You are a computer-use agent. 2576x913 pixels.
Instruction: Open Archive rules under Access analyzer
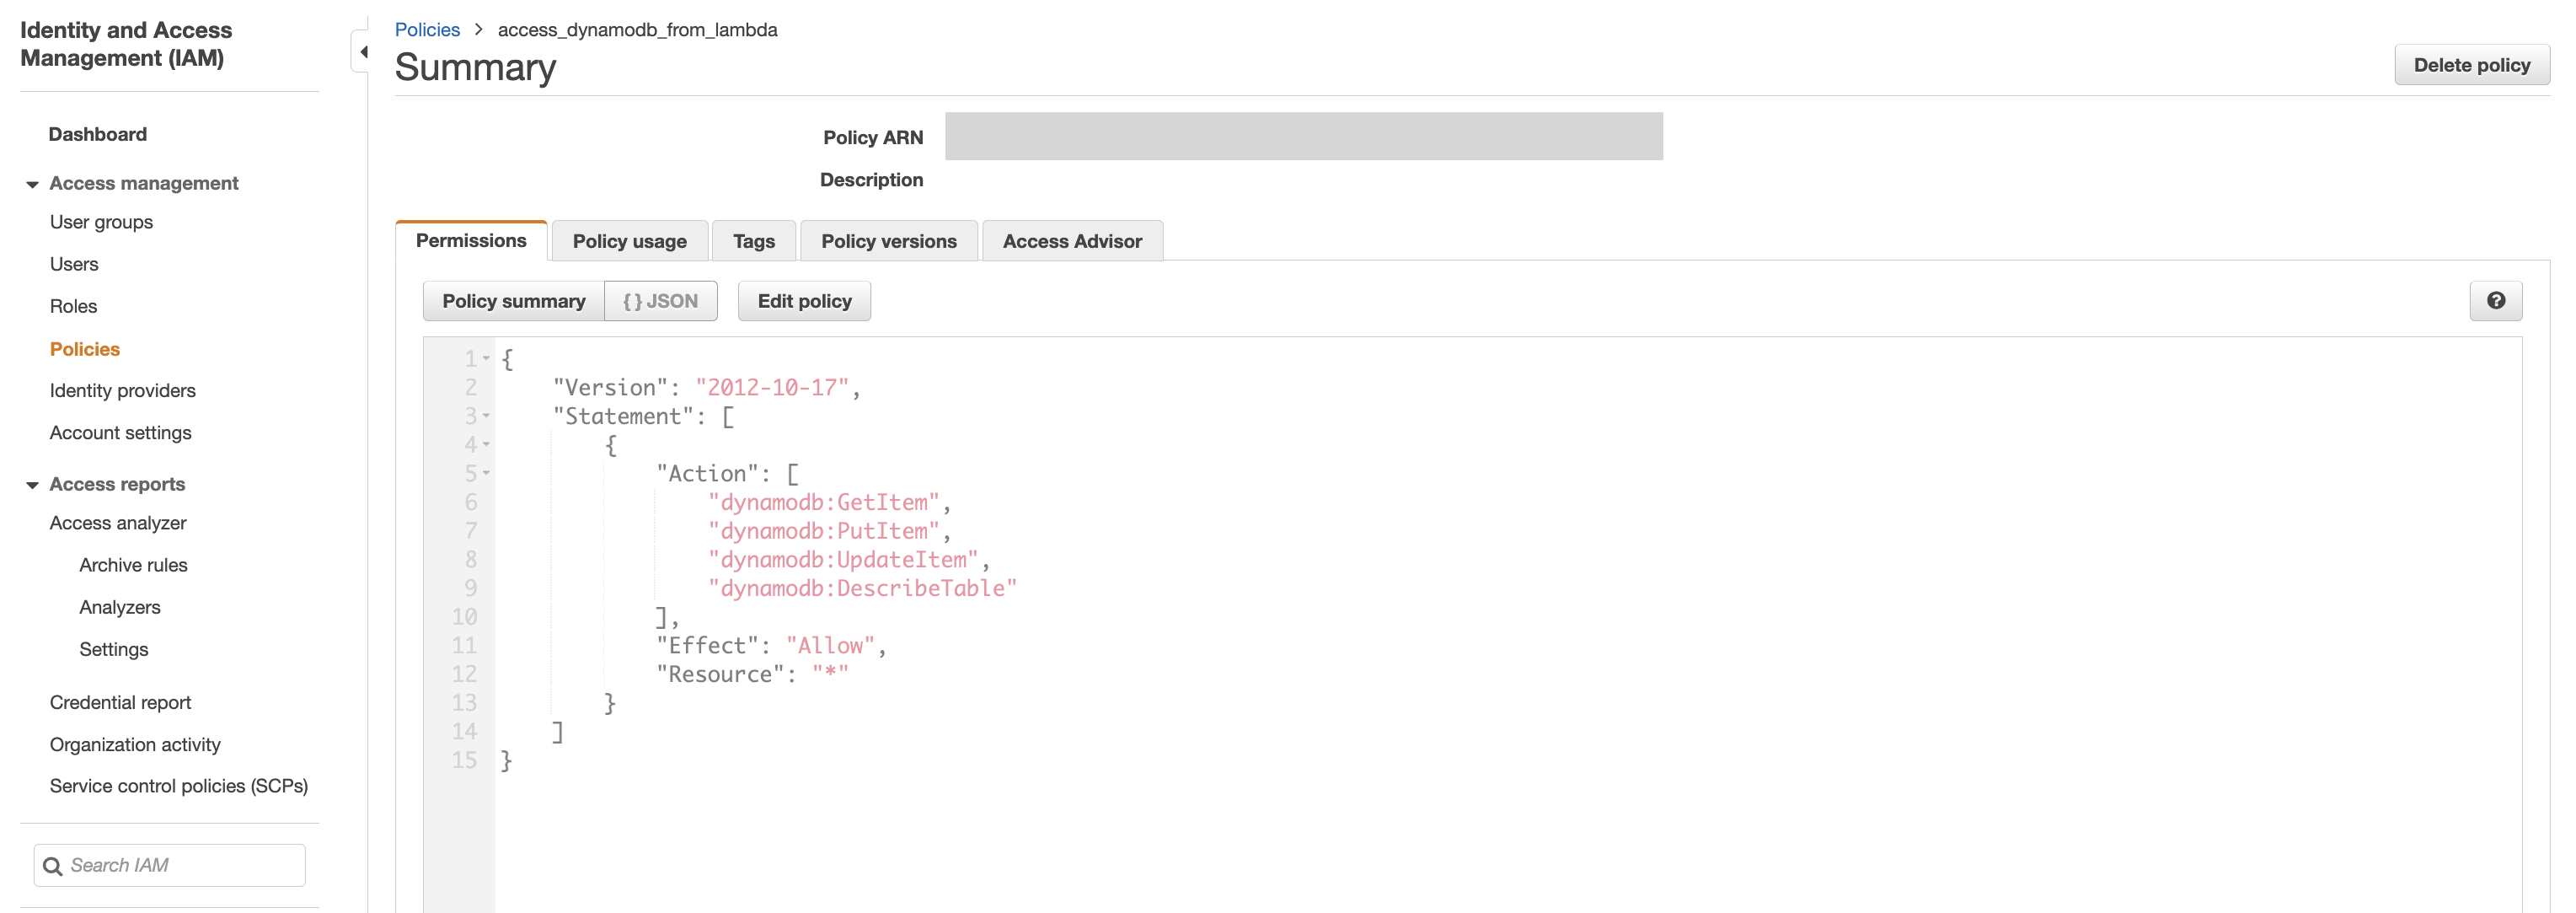[133, 565]
